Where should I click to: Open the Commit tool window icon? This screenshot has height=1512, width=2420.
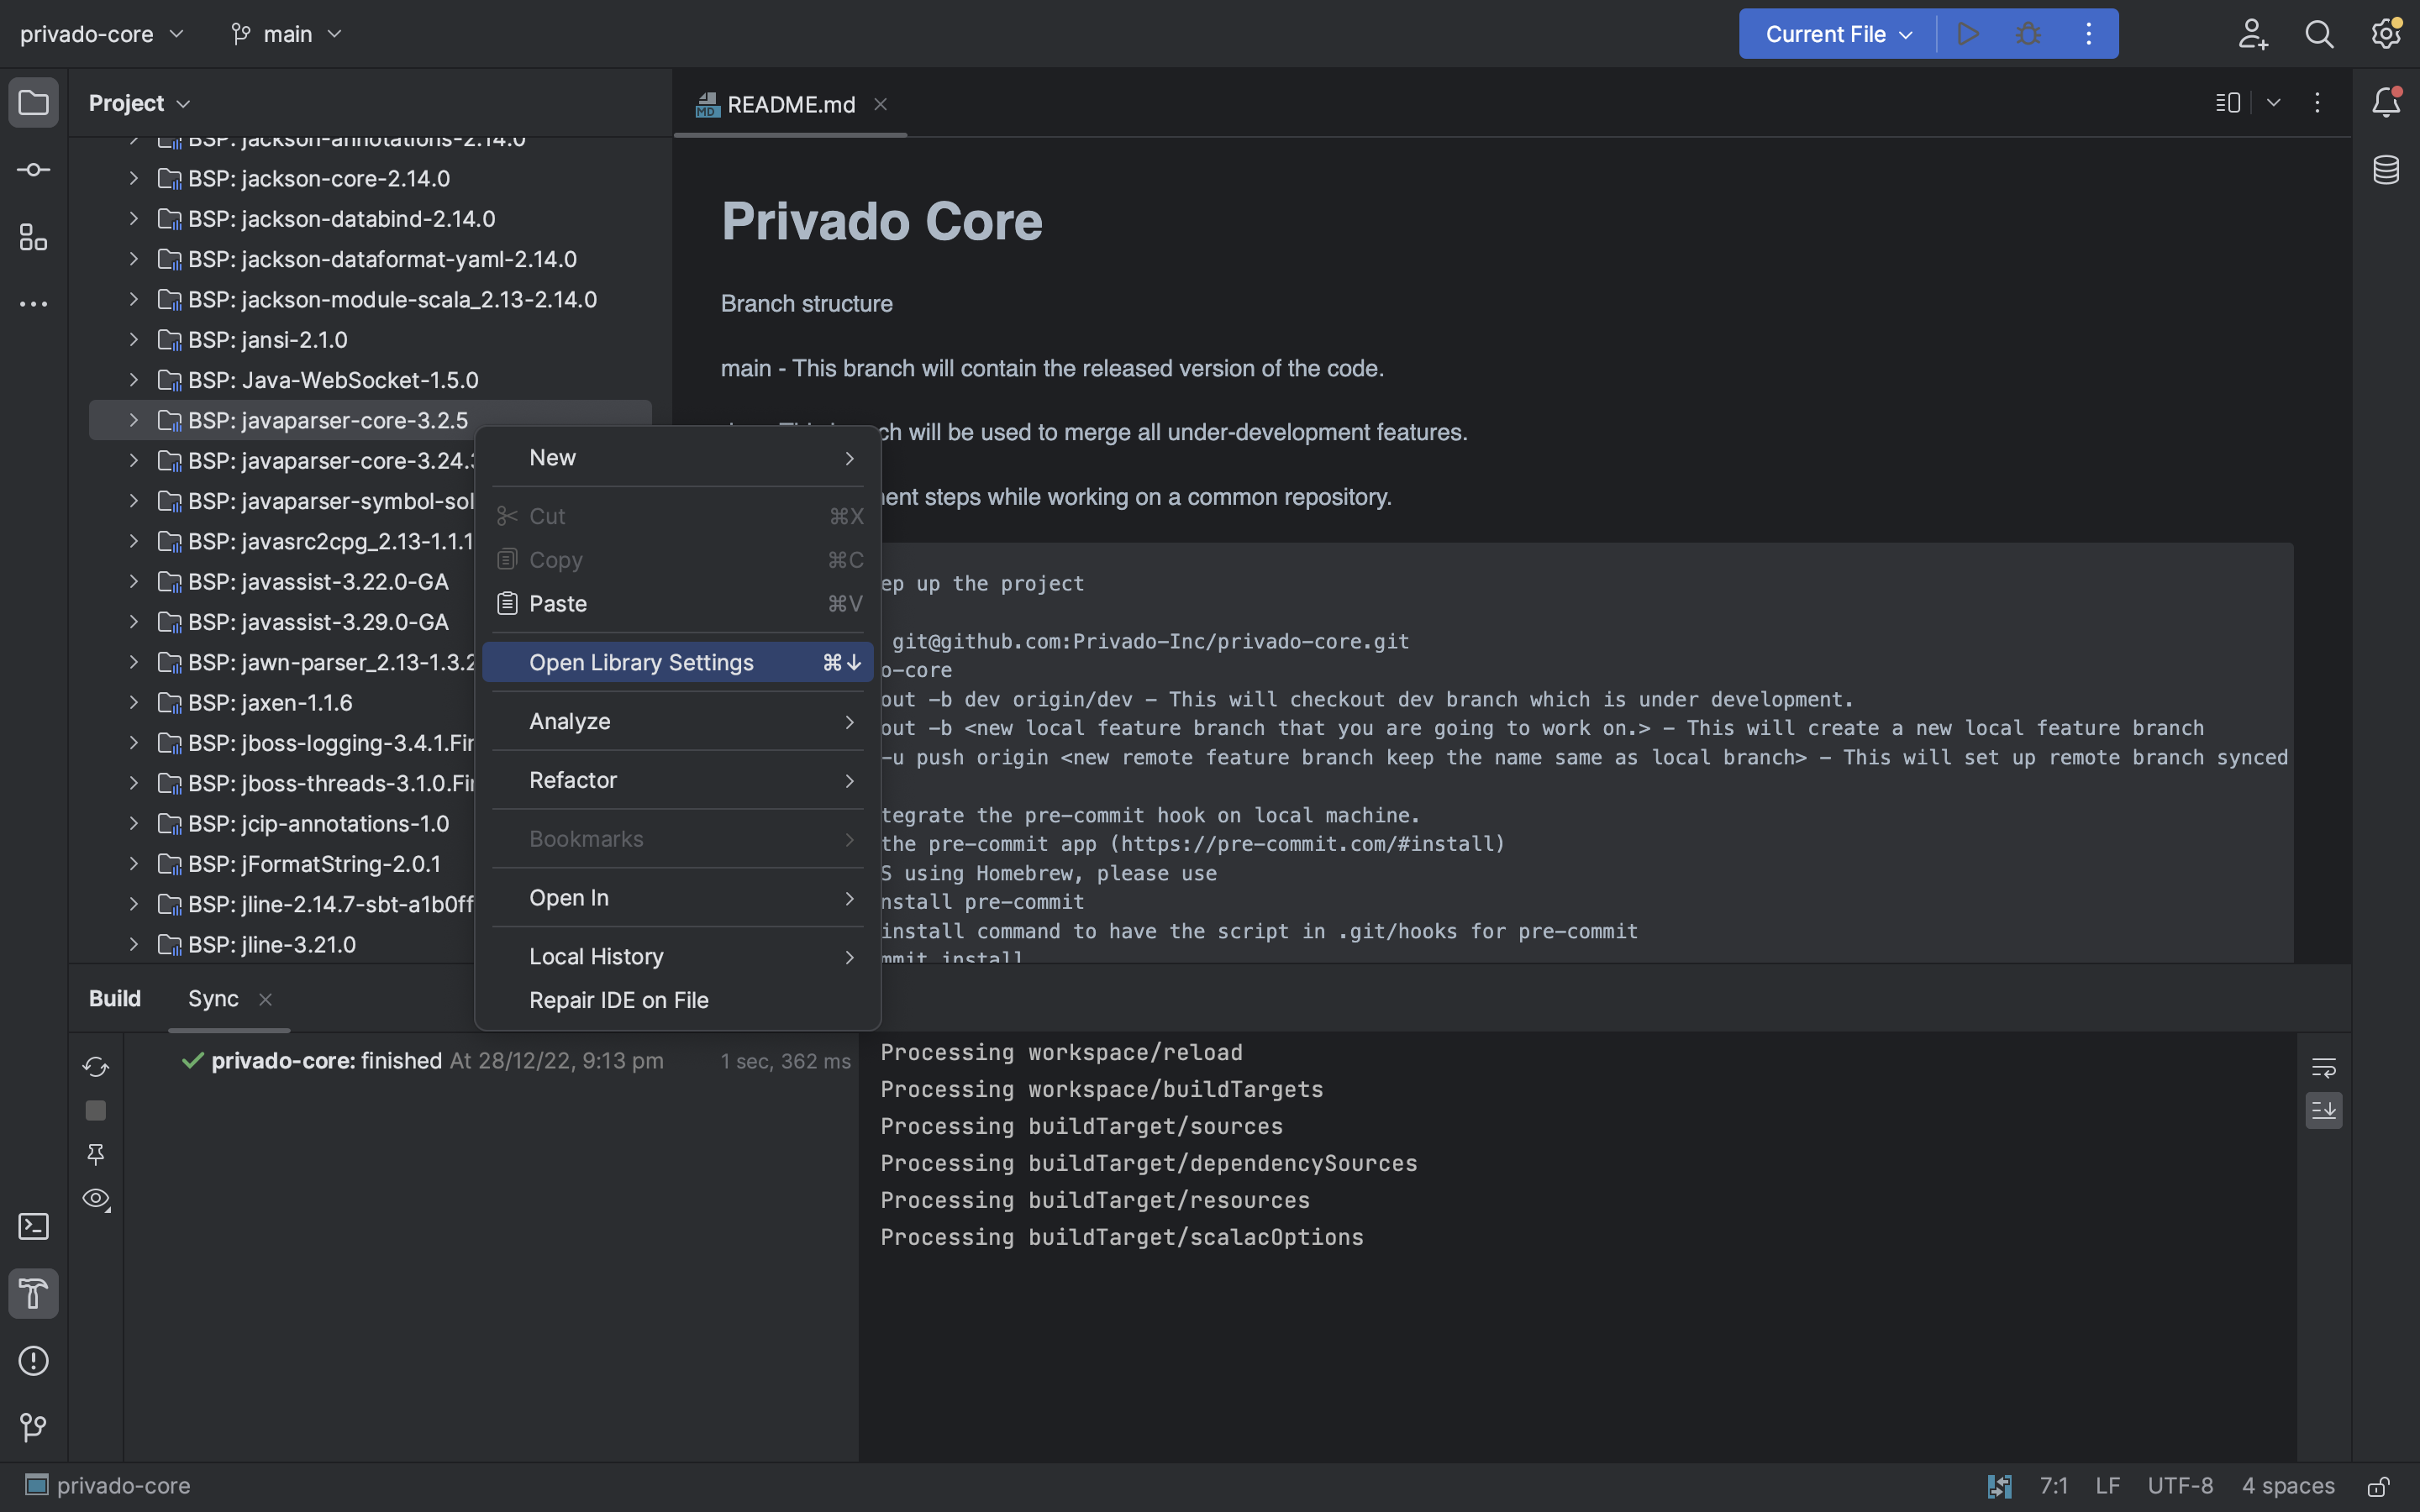(33, 170)
